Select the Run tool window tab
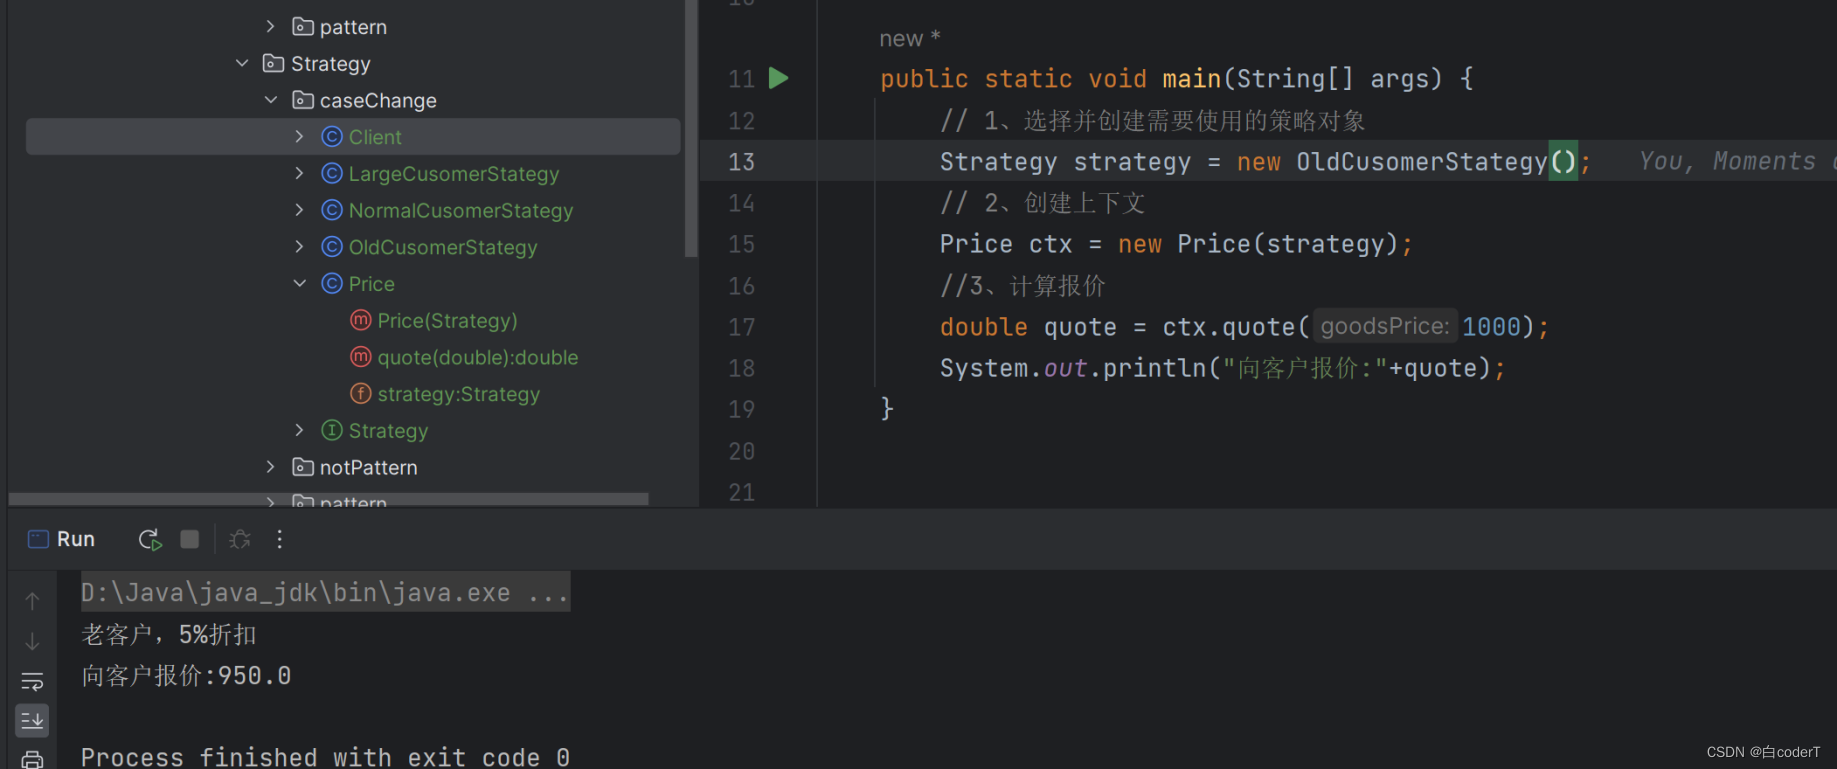1837x769 pixels. click(62, 539)
